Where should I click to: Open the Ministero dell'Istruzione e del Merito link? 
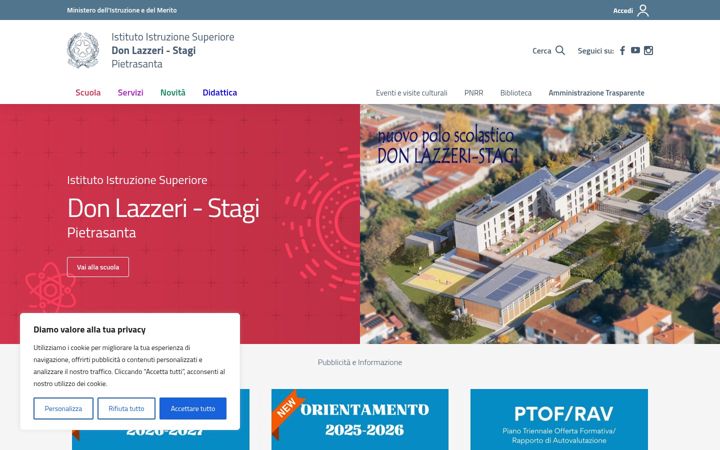(122, 10)
